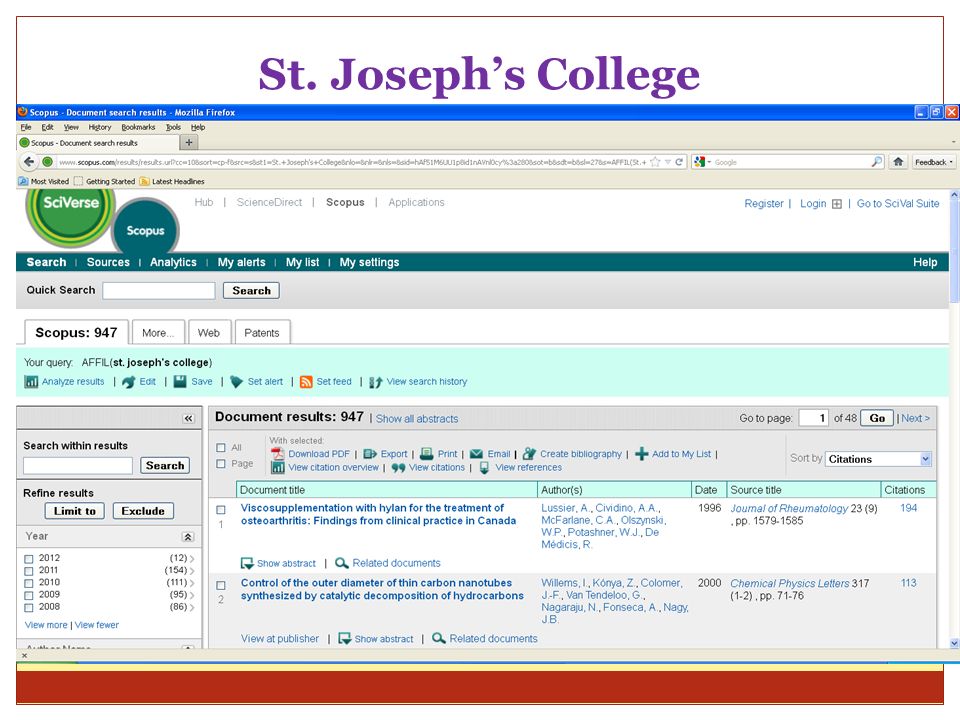Click the Quick Search button
This screenshot has height=720, width=960.
(251, 291)
